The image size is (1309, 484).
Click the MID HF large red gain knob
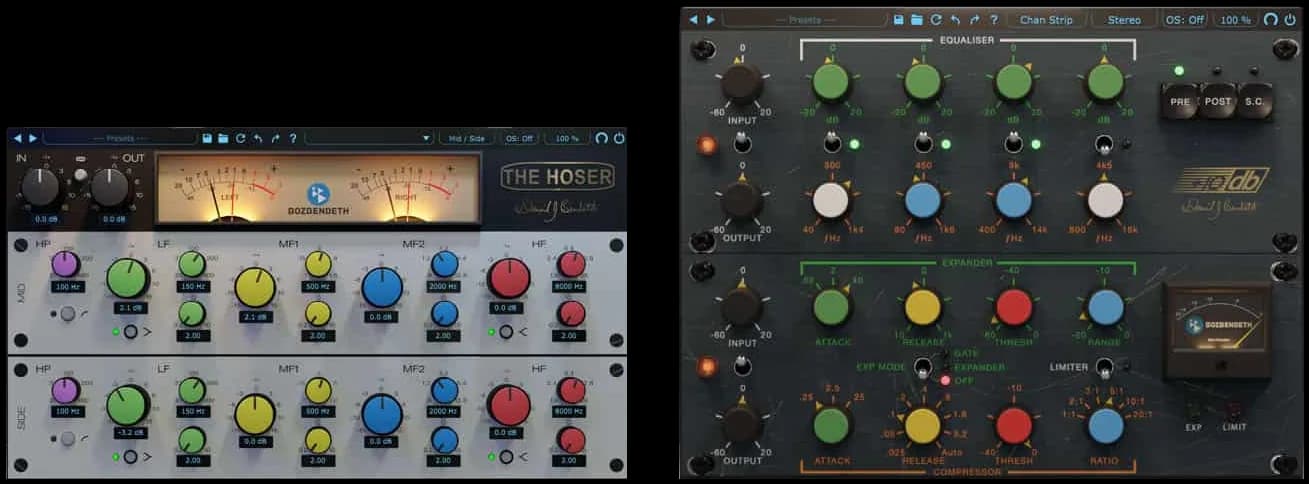click(x=509, y=278)
